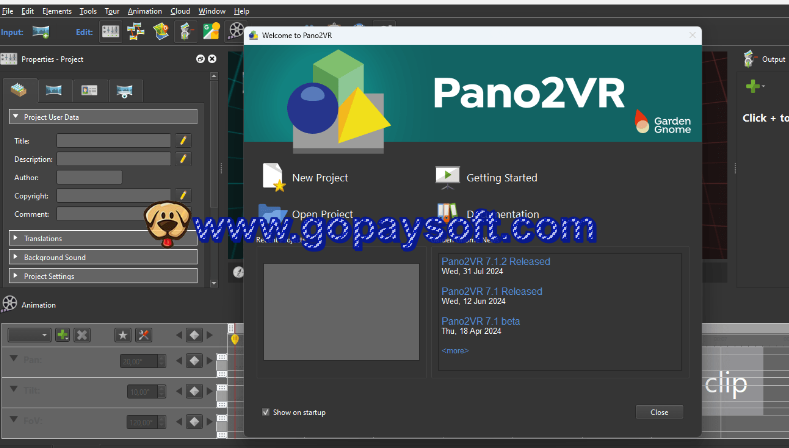Collapse the Project User Data section
Viewport: 789px width, 448px height.
tap(16, 117)
